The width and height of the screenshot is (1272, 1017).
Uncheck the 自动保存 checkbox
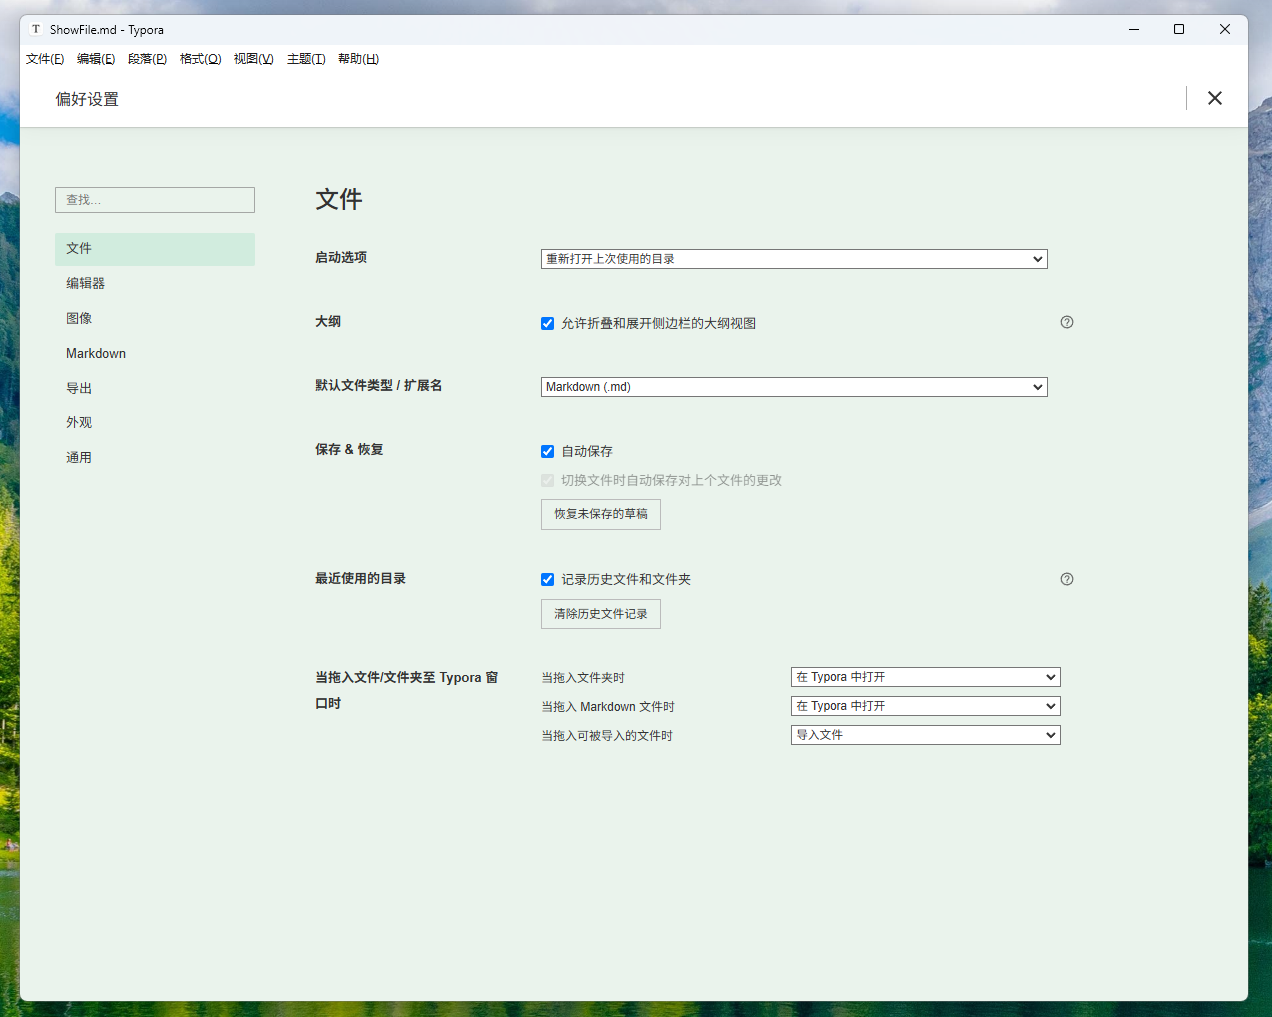(x=547, y=451)
